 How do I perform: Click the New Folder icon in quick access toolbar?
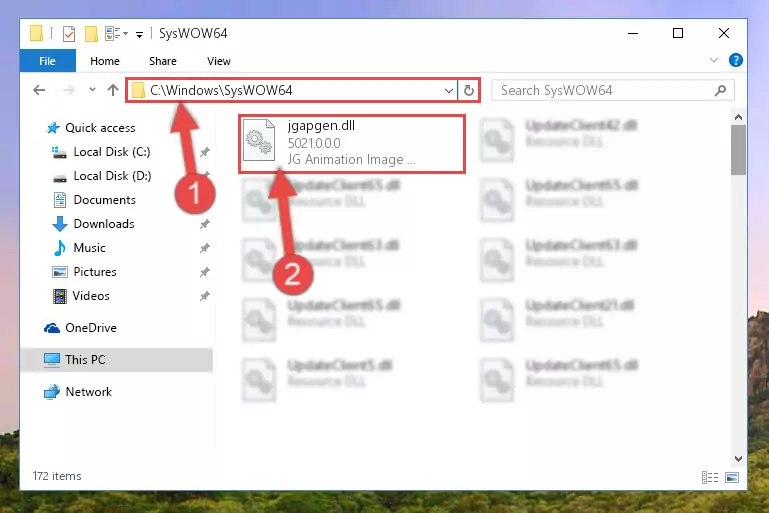pos(91,33)
